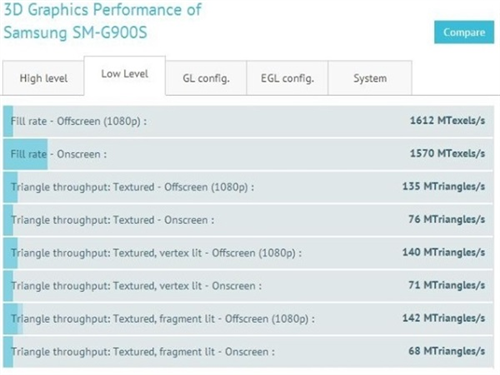The width and height of the screenshot is (500, 375).
Task: Click the 1570 MTexels/s value
Action: pos(447,153)
